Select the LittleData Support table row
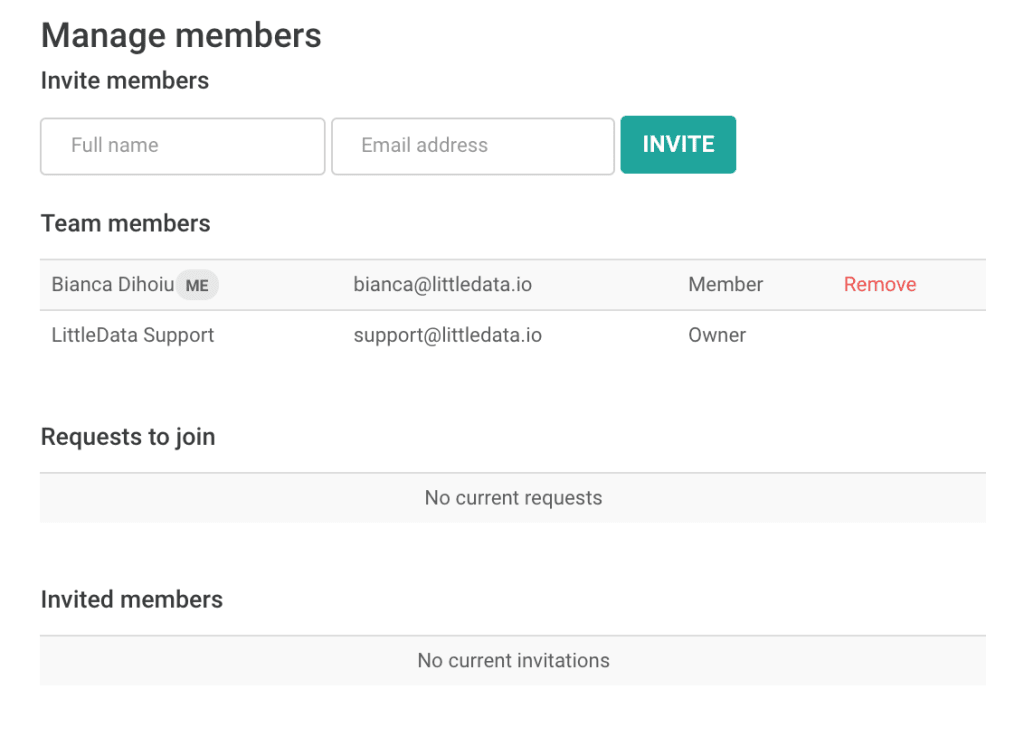 pos(513,335)
